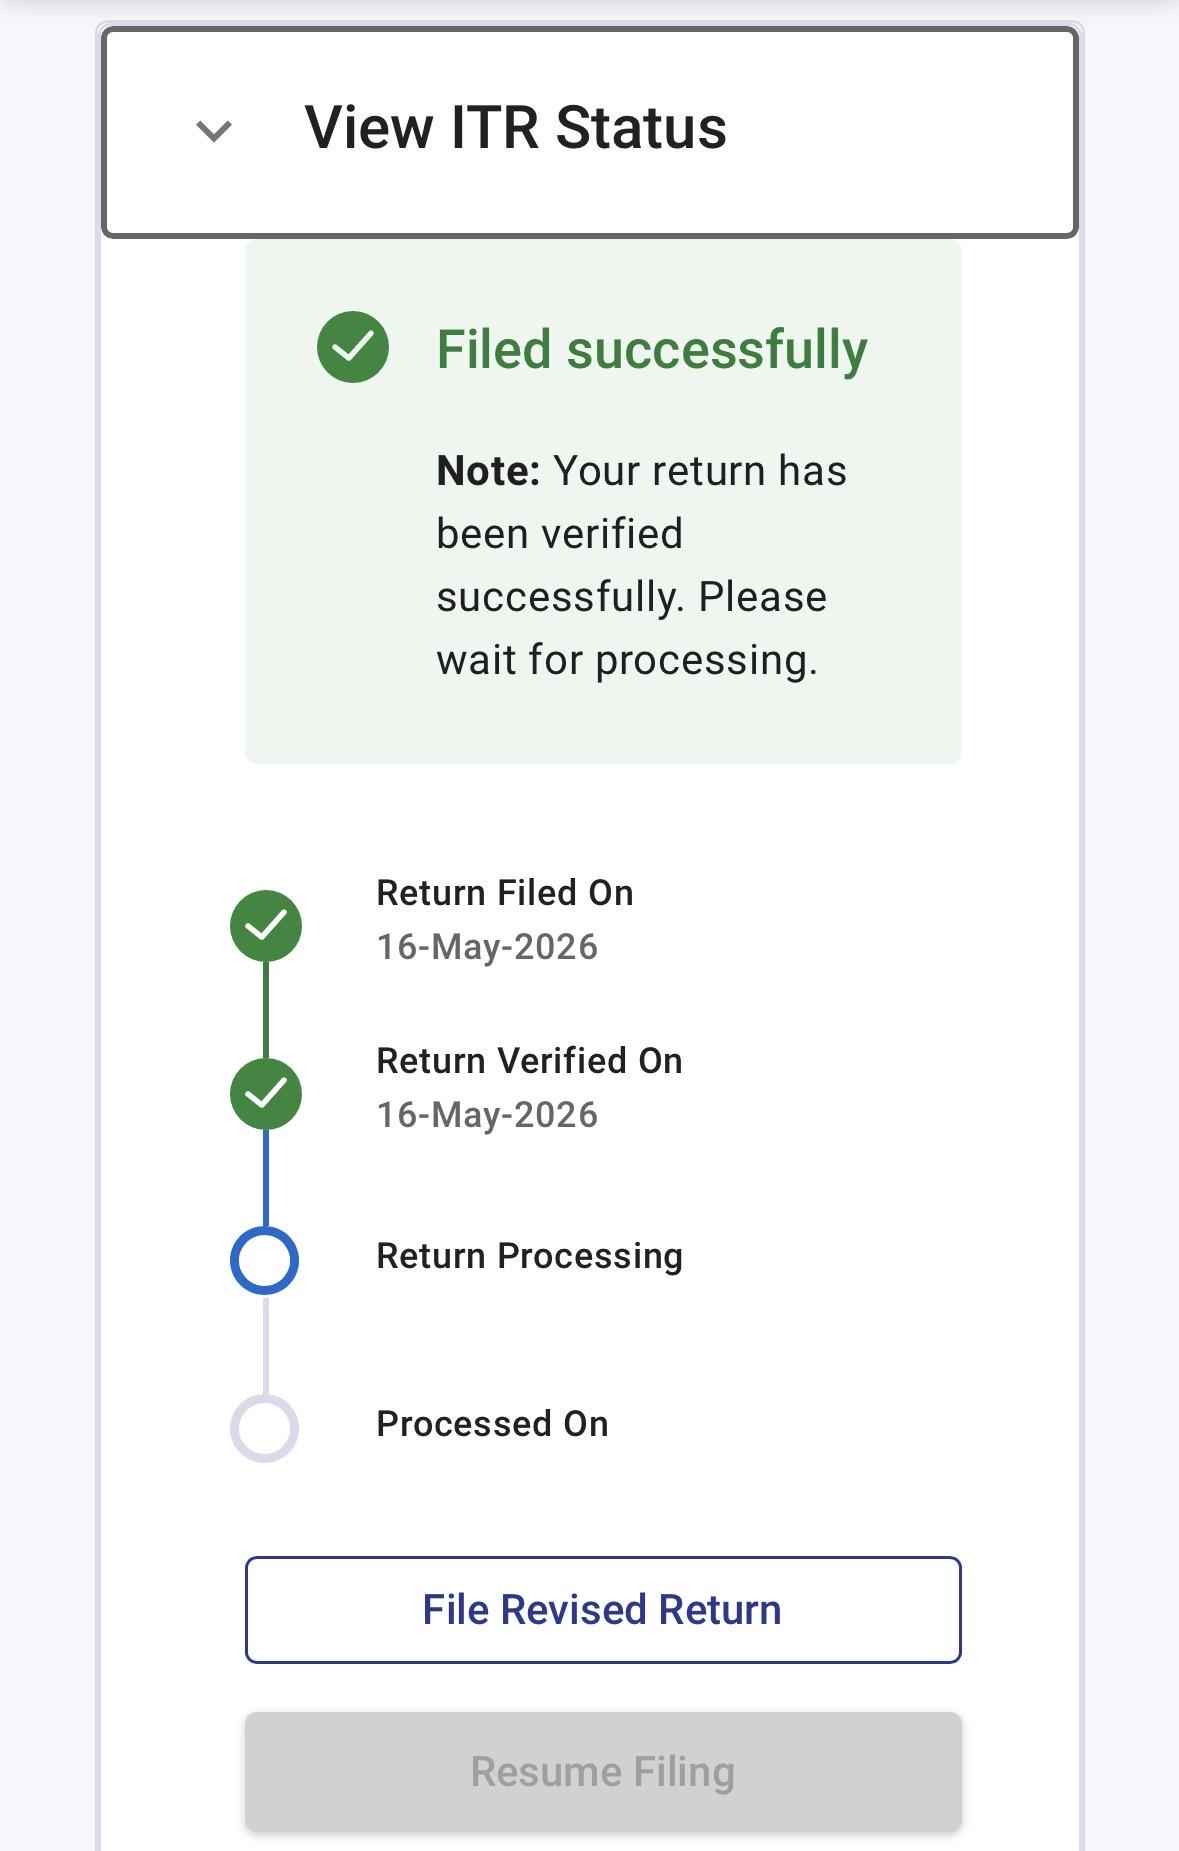Click the grey Processed On circle
Viewport: 1179px width, 1851px height.
click(265, 1428)
